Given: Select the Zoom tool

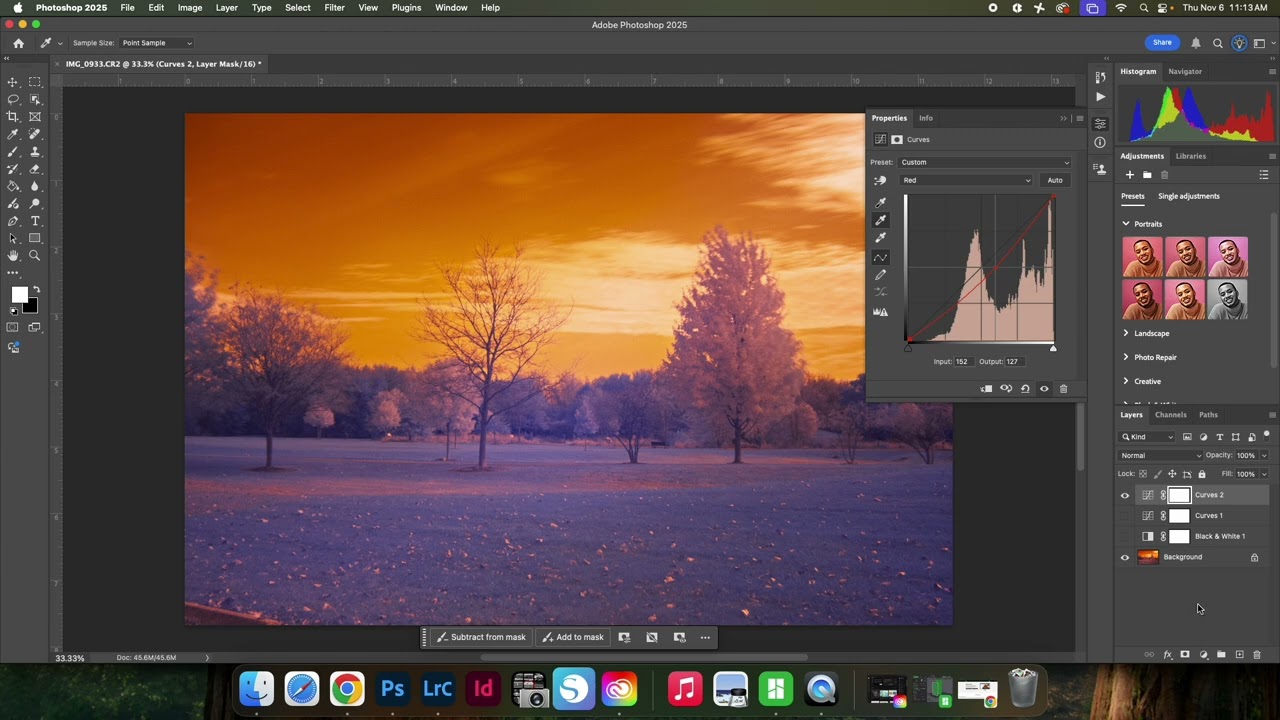Looking at the screenshot, I should pos(35,256).
